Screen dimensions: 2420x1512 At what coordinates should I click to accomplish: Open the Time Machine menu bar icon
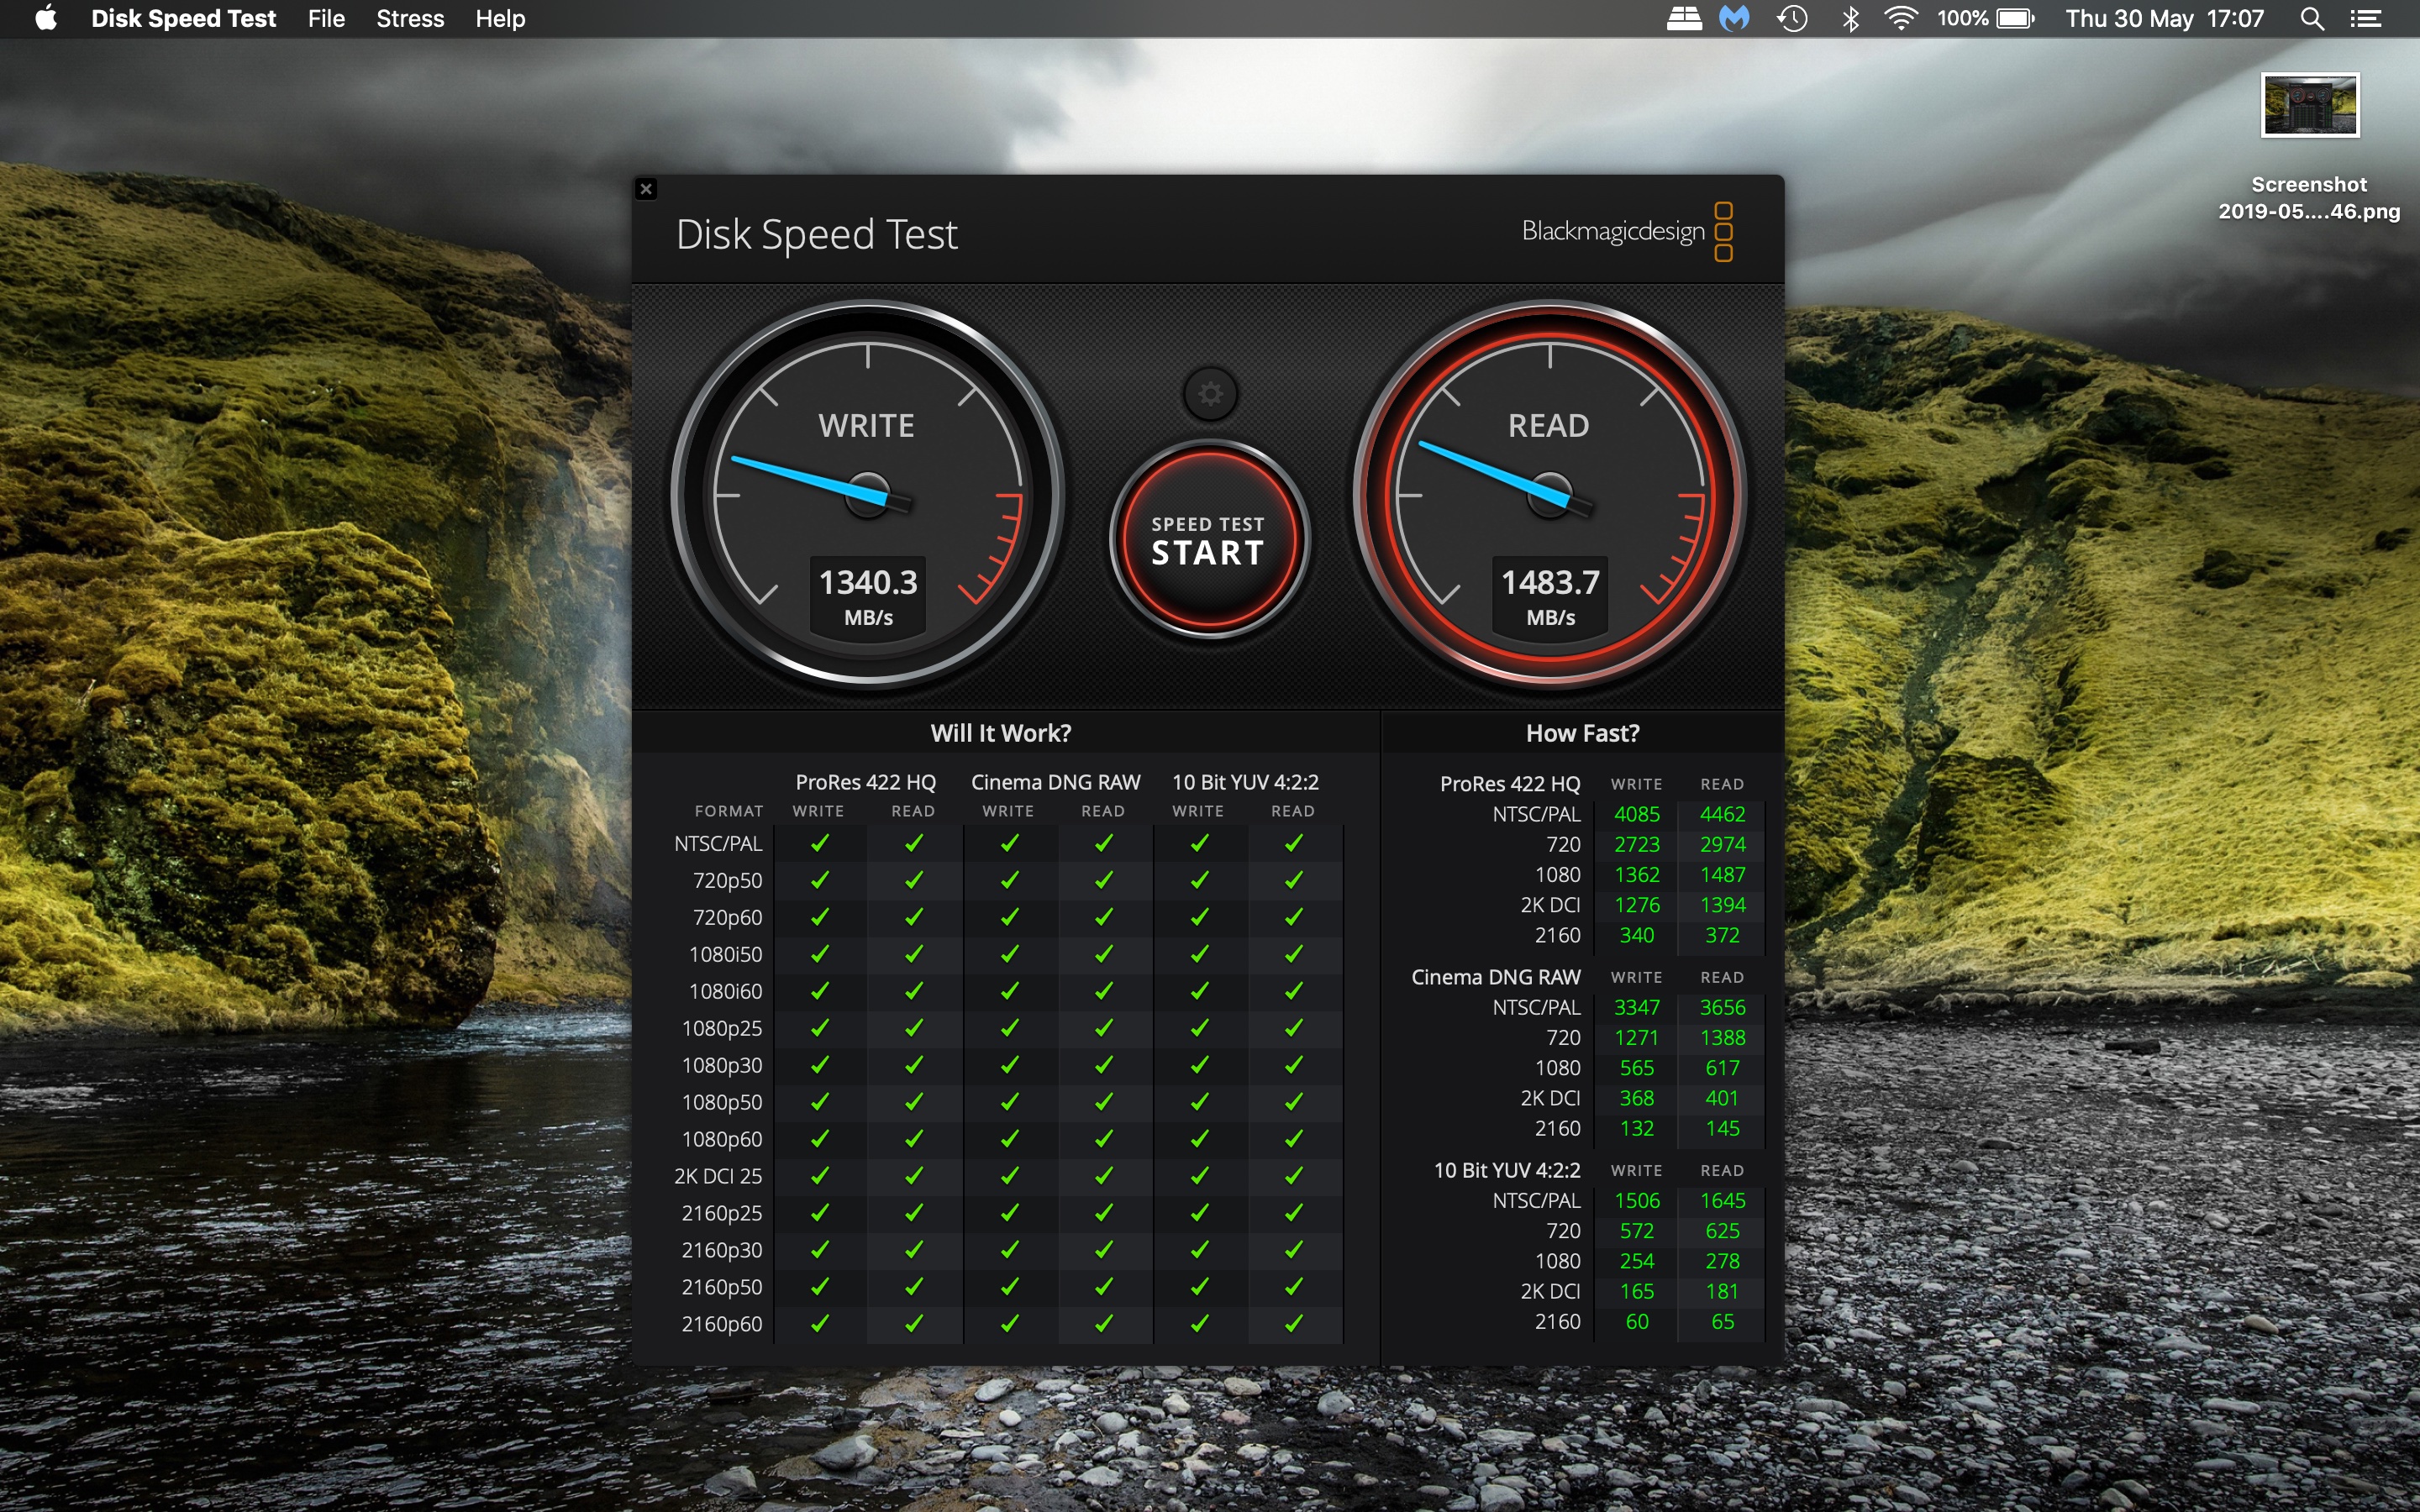pos(1792,18)
